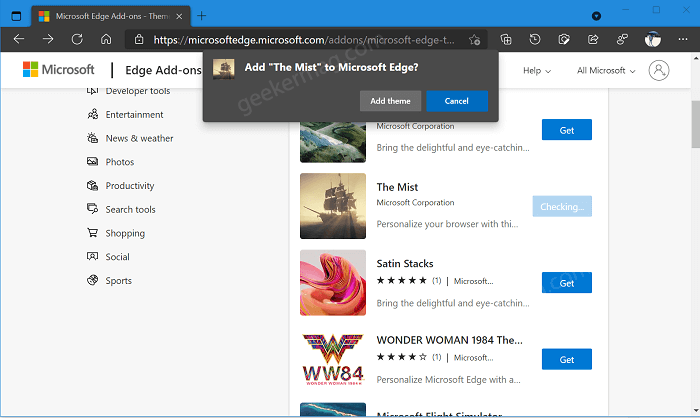Click the Checking... button for The Mist
Image resolution: width=700 pixels, height=418 pixels.
(x=562, y=206)
